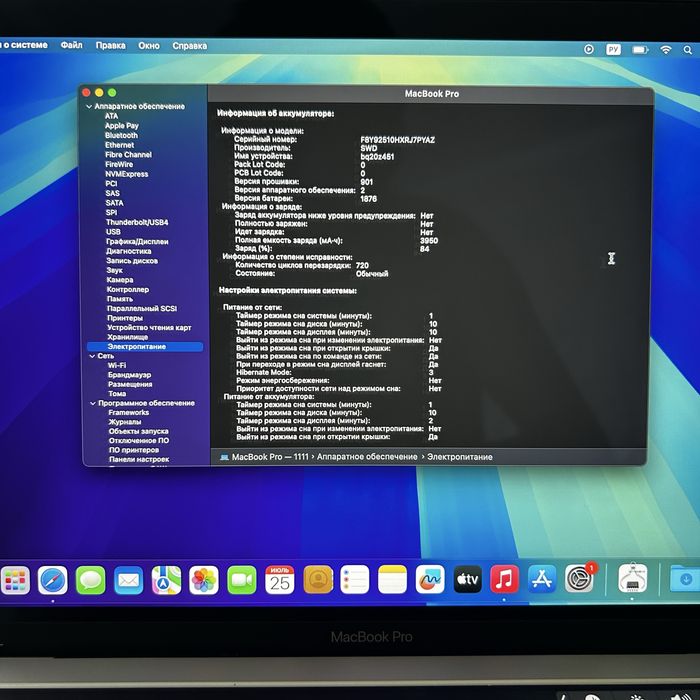This screenshot has width=700, height=700.
Task: Open App Store from the Dock
Action: click(x=542, y=579)
